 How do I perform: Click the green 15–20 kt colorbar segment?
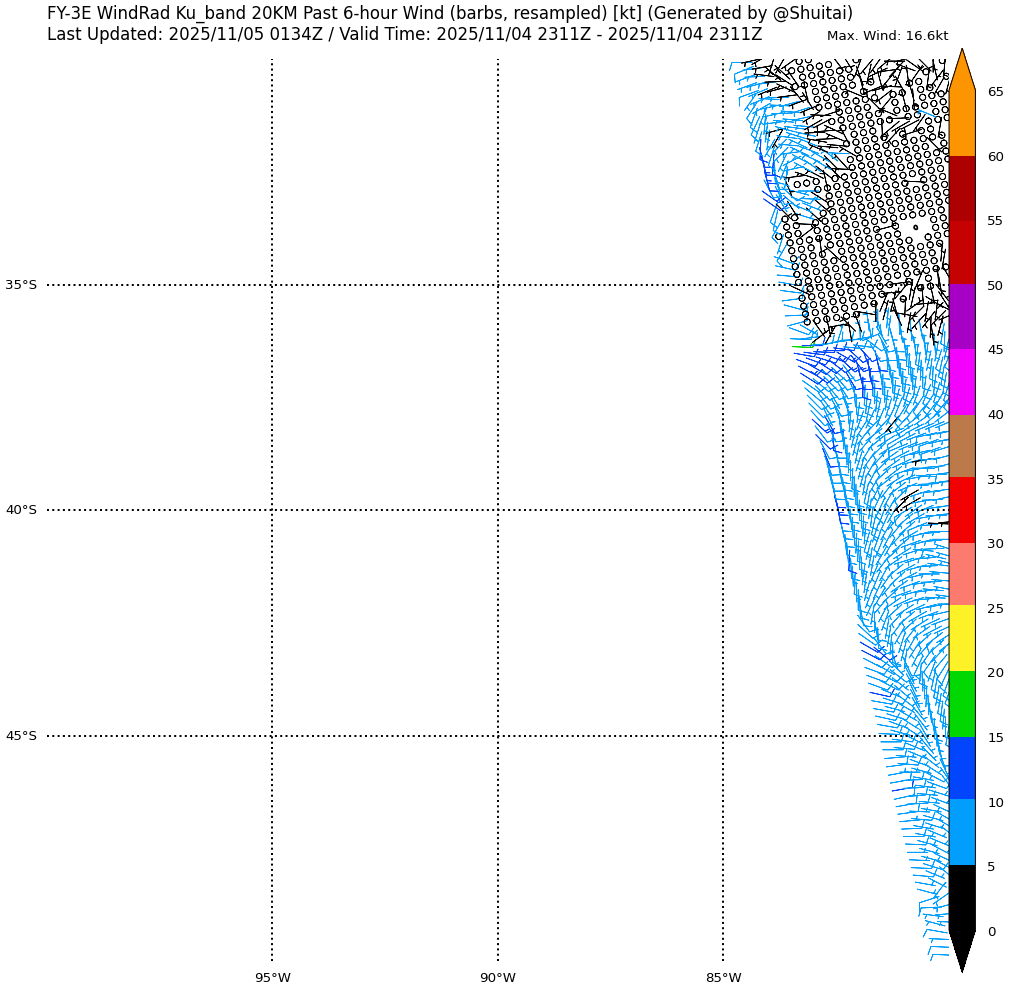(961, 704)
